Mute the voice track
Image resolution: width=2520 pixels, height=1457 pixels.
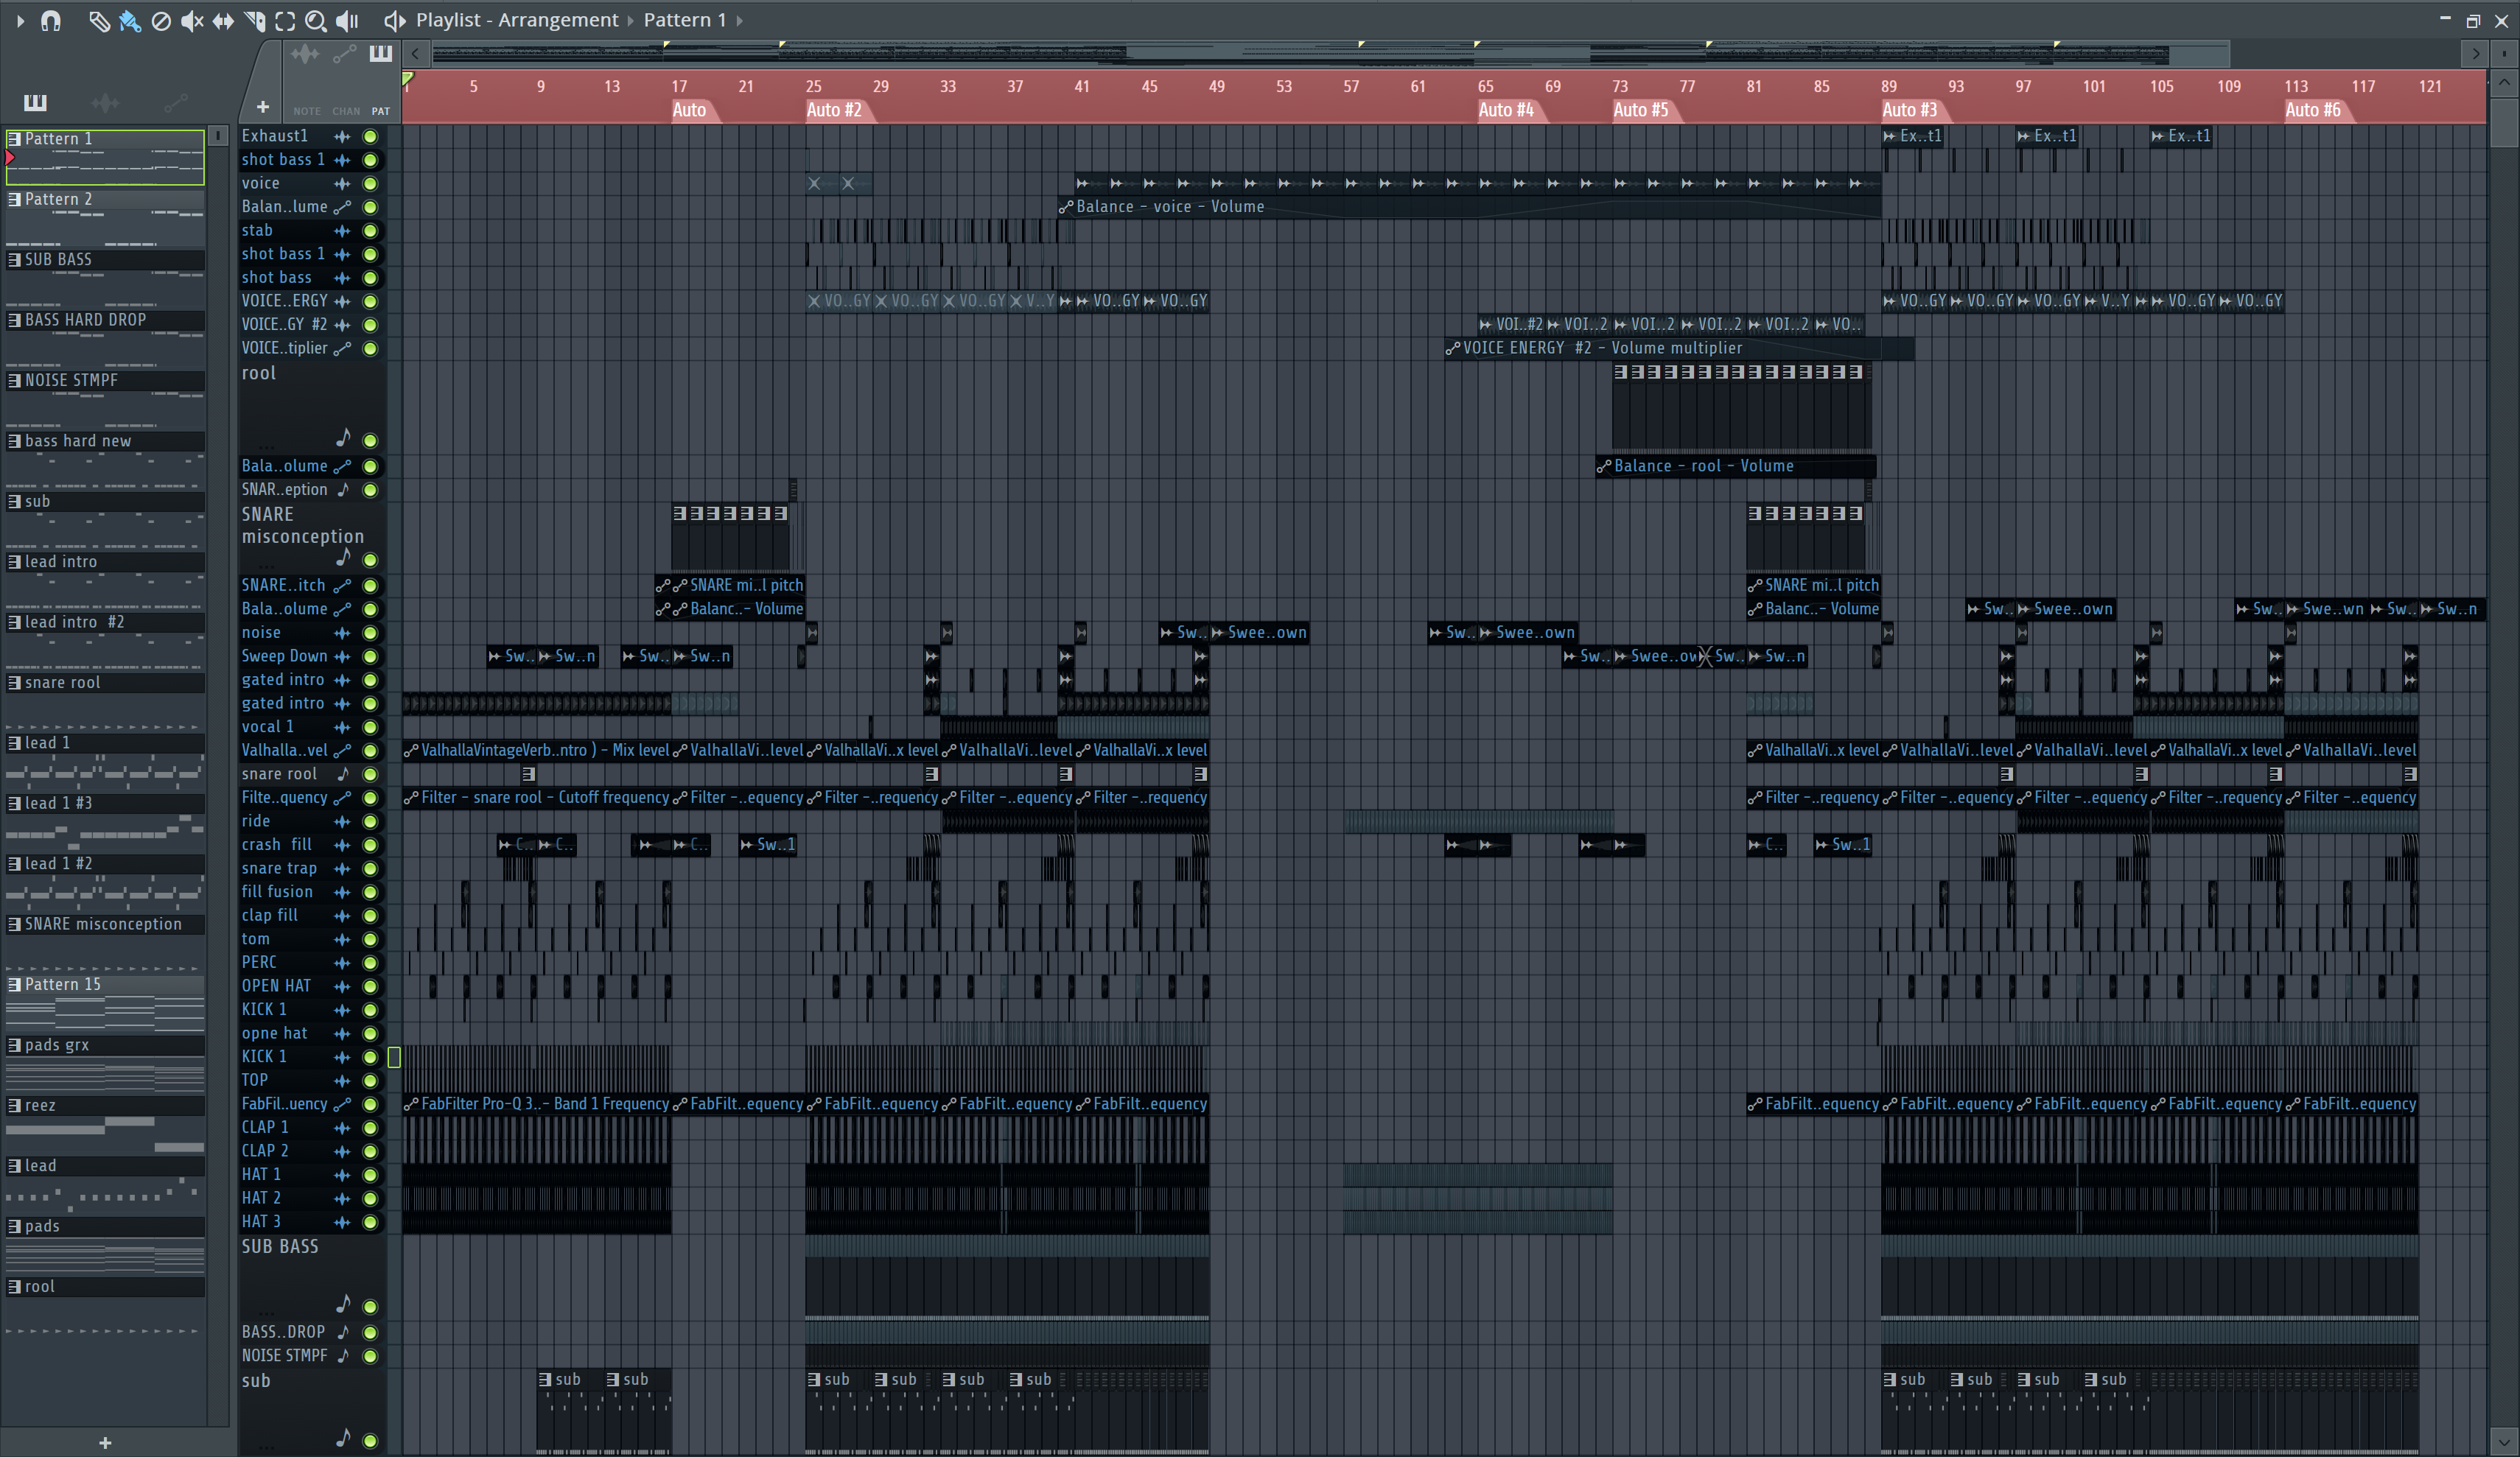click(x=370, y=183)
